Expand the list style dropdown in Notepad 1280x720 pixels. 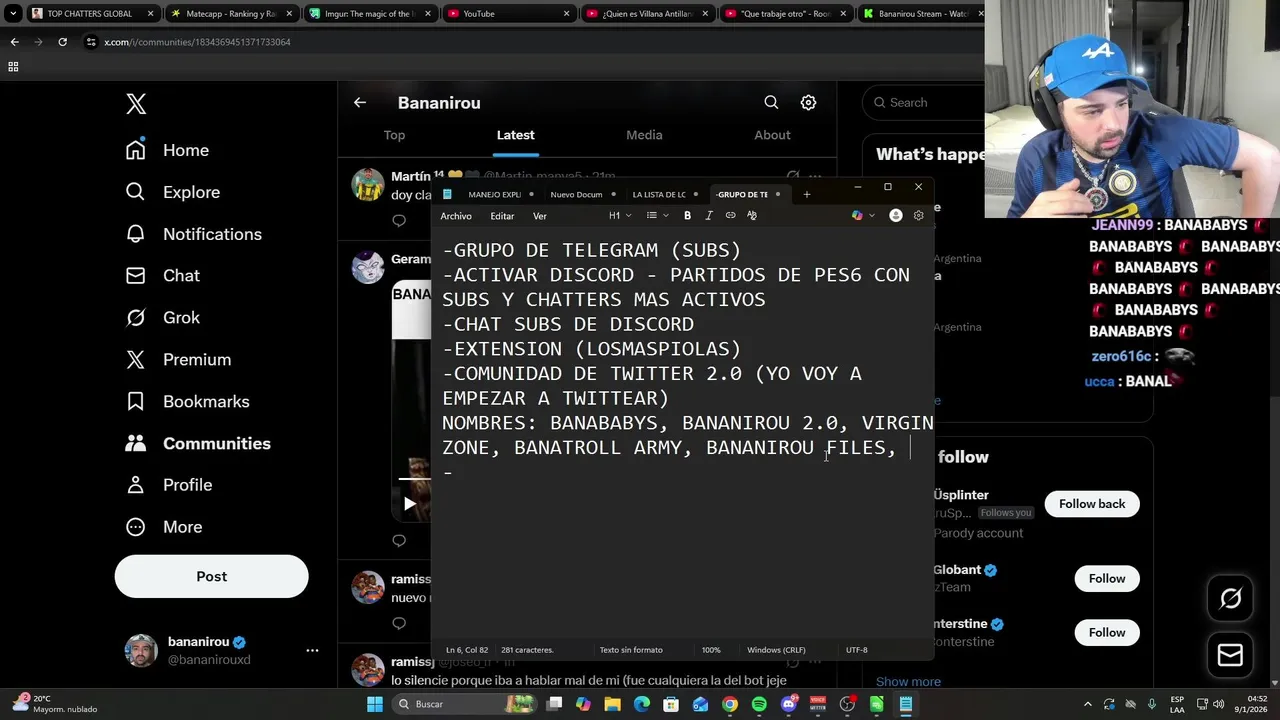click(657, 216)
